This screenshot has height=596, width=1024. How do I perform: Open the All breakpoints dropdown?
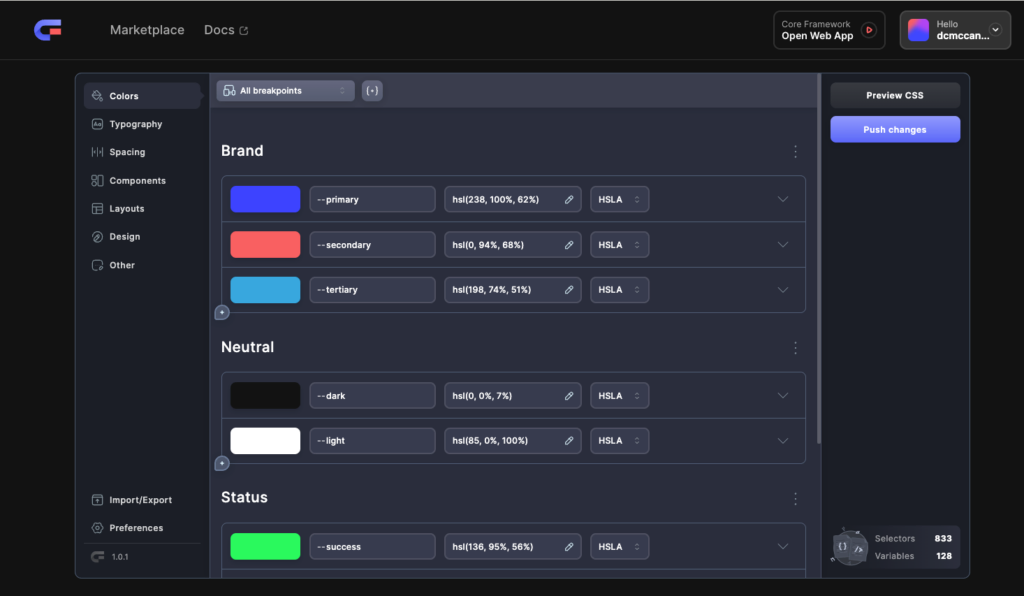click(283, 90)
